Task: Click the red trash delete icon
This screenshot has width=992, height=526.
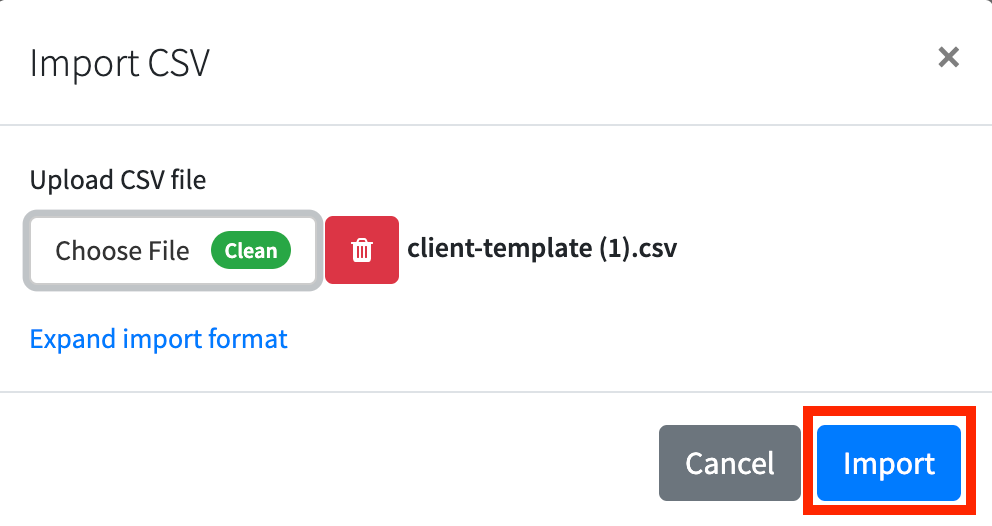Action: click(x=362, y=250)
